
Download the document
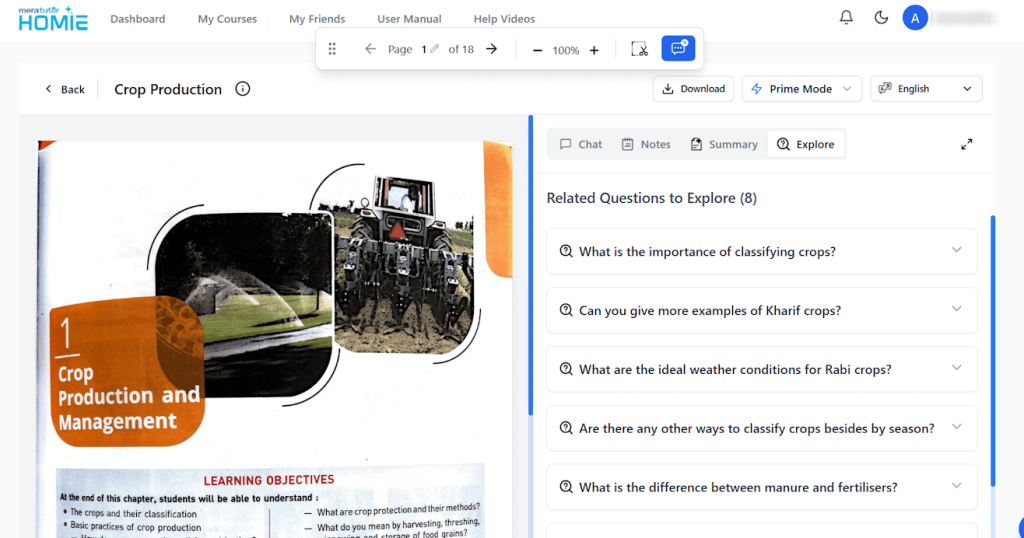point(693,89)
